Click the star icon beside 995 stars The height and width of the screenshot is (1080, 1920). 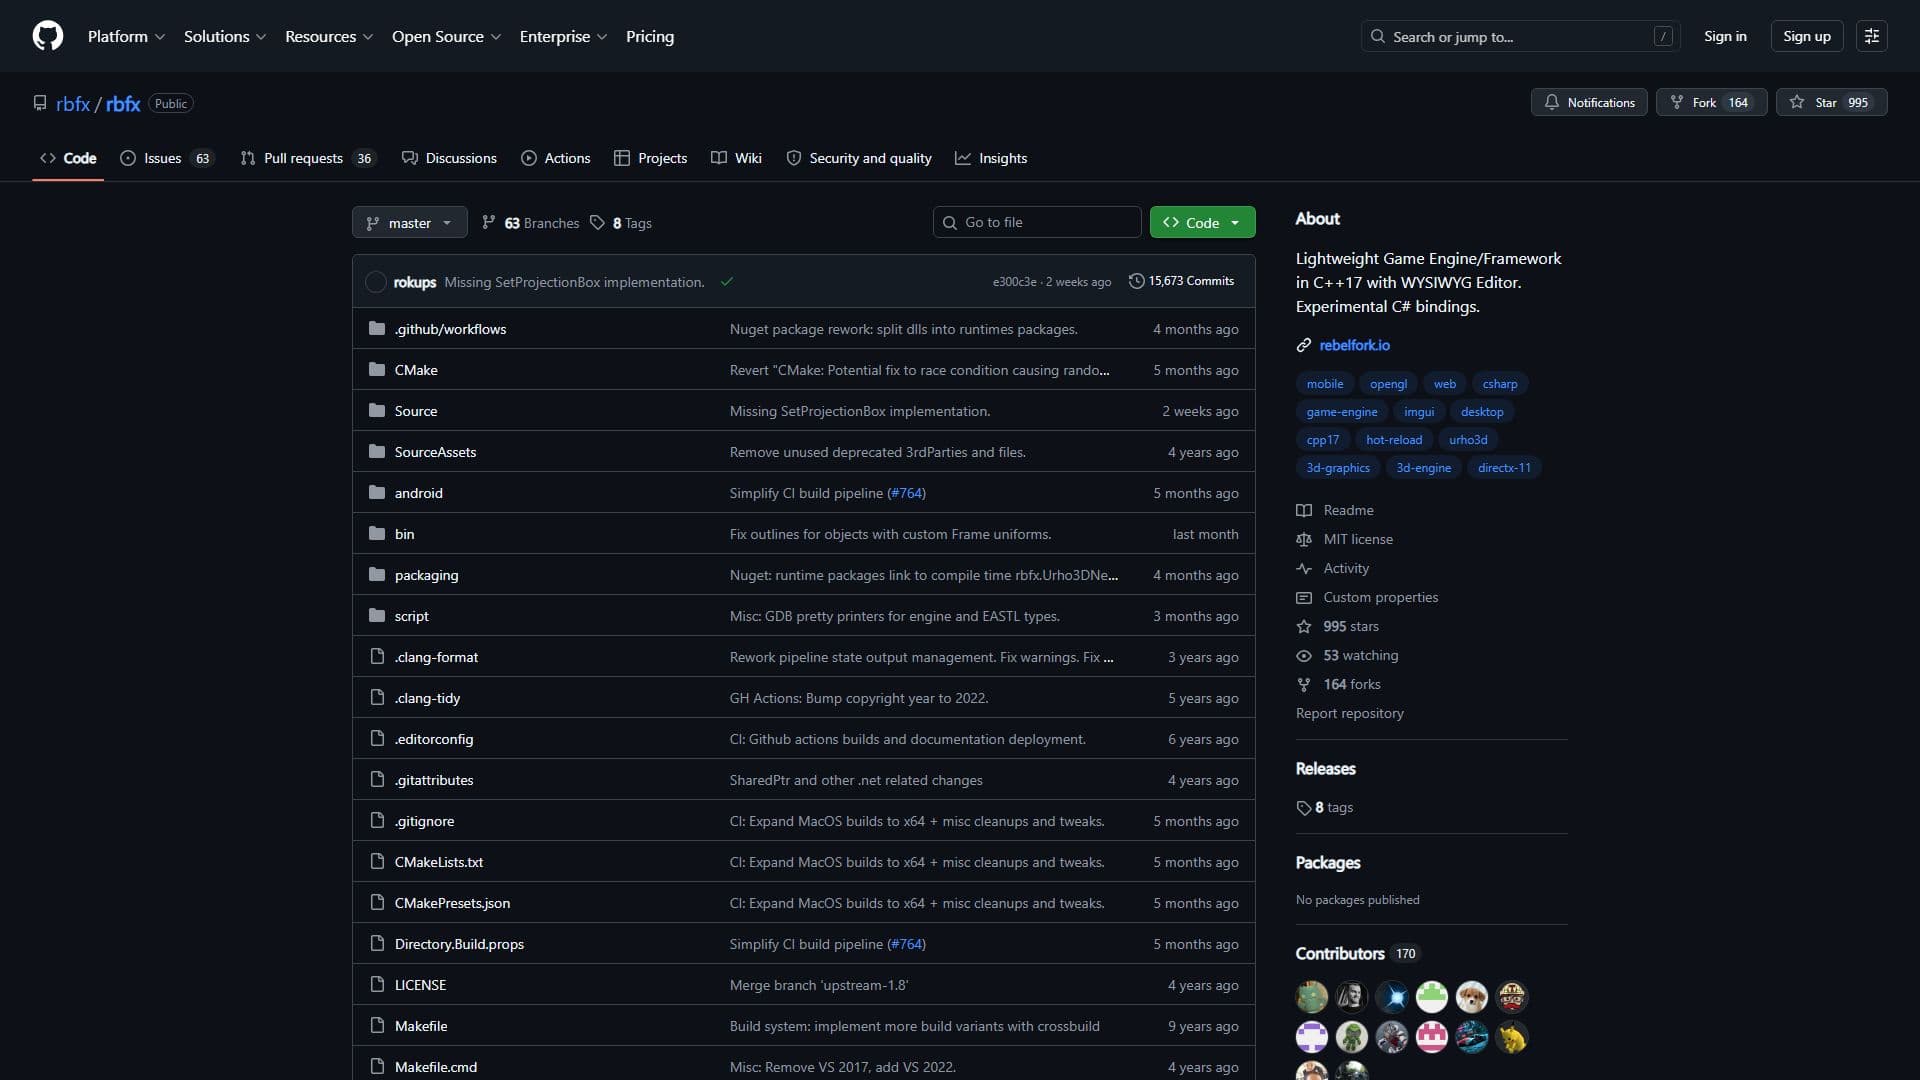point(1304,626)
